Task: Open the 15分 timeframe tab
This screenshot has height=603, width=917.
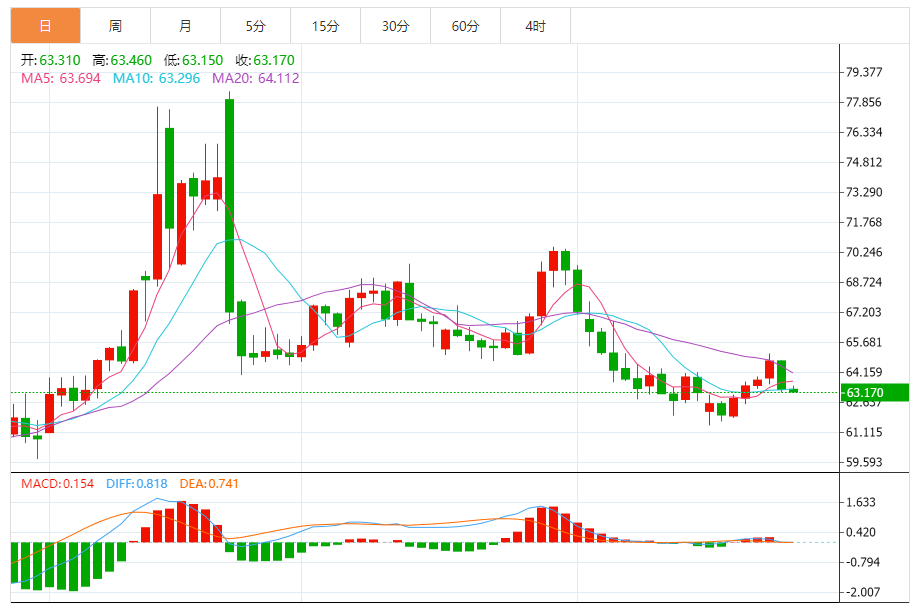Action: coord(326,26)
